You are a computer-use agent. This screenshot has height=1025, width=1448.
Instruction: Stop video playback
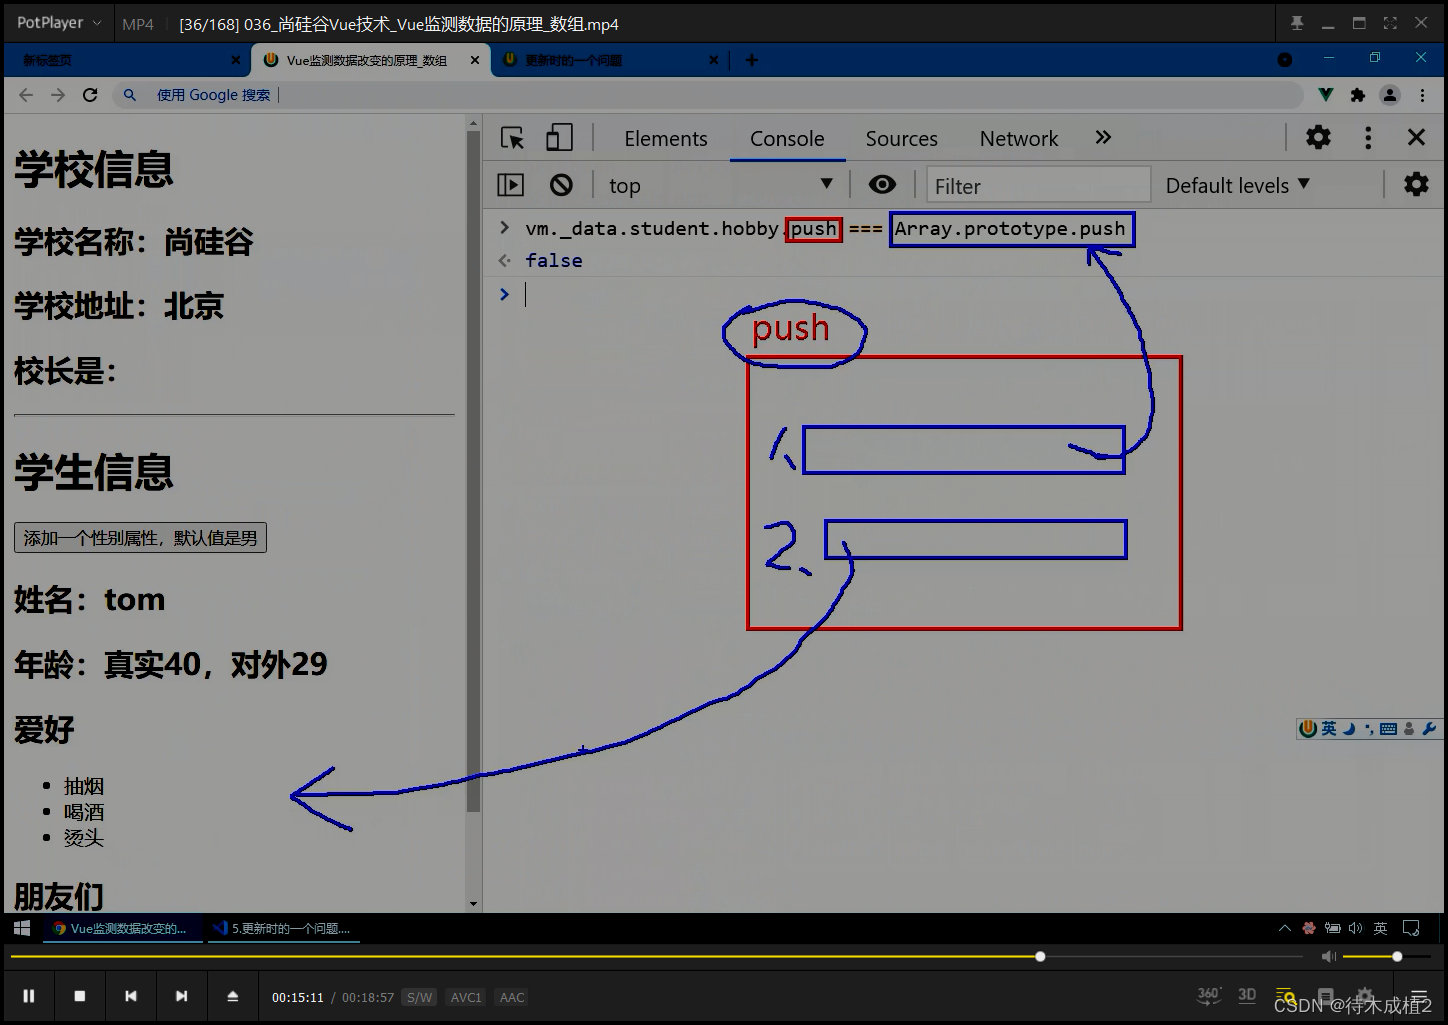click(80, 996)
